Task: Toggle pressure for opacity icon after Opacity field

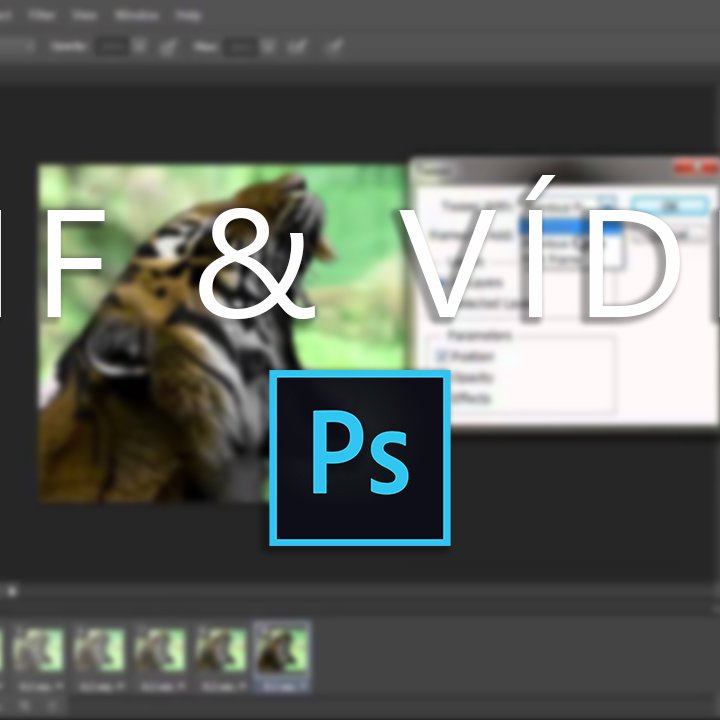Action: coord(168,47)
